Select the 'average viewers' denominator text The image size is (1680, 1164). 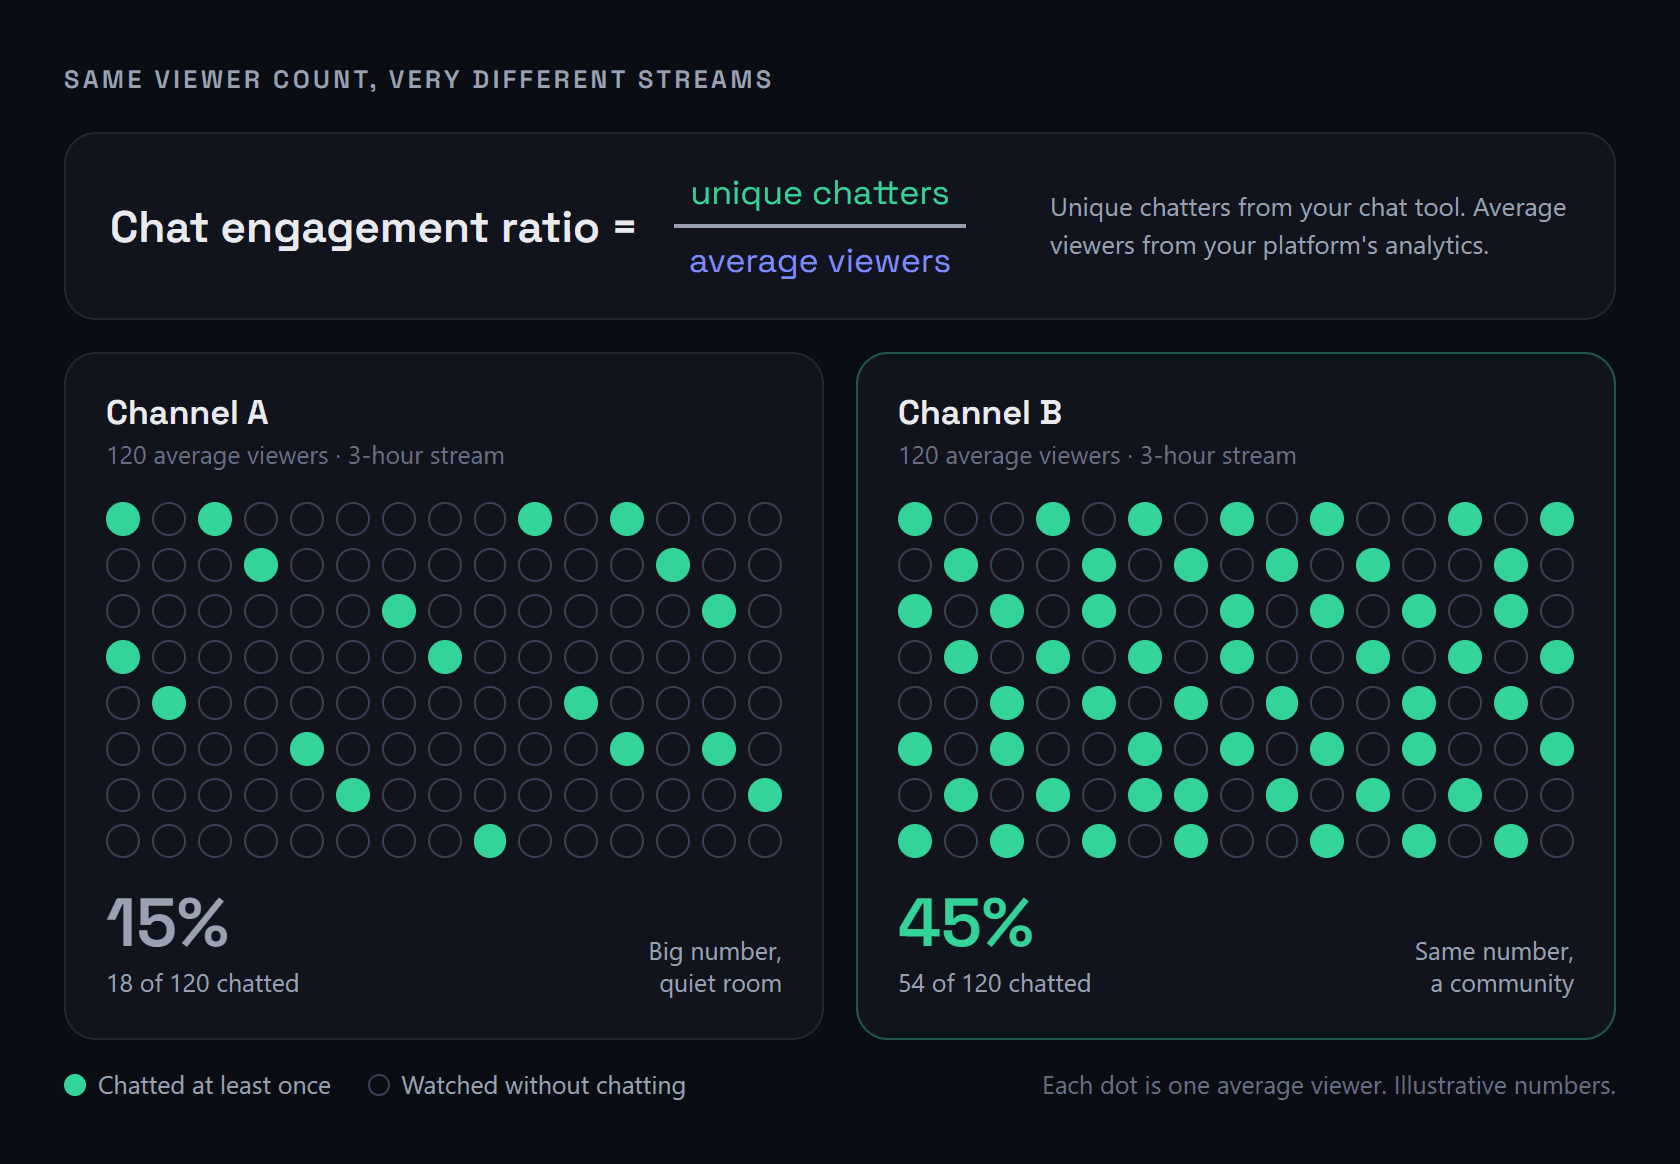(820, 262)
